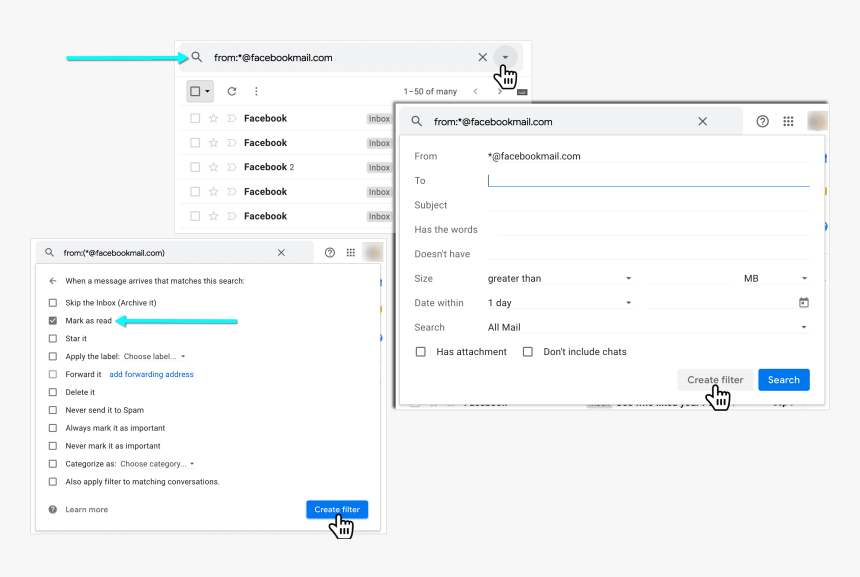The width and height of the screenshot is (860, 577).
Task: Open the three-dot More menu in inbox toolbar
Action: point(256,91)
